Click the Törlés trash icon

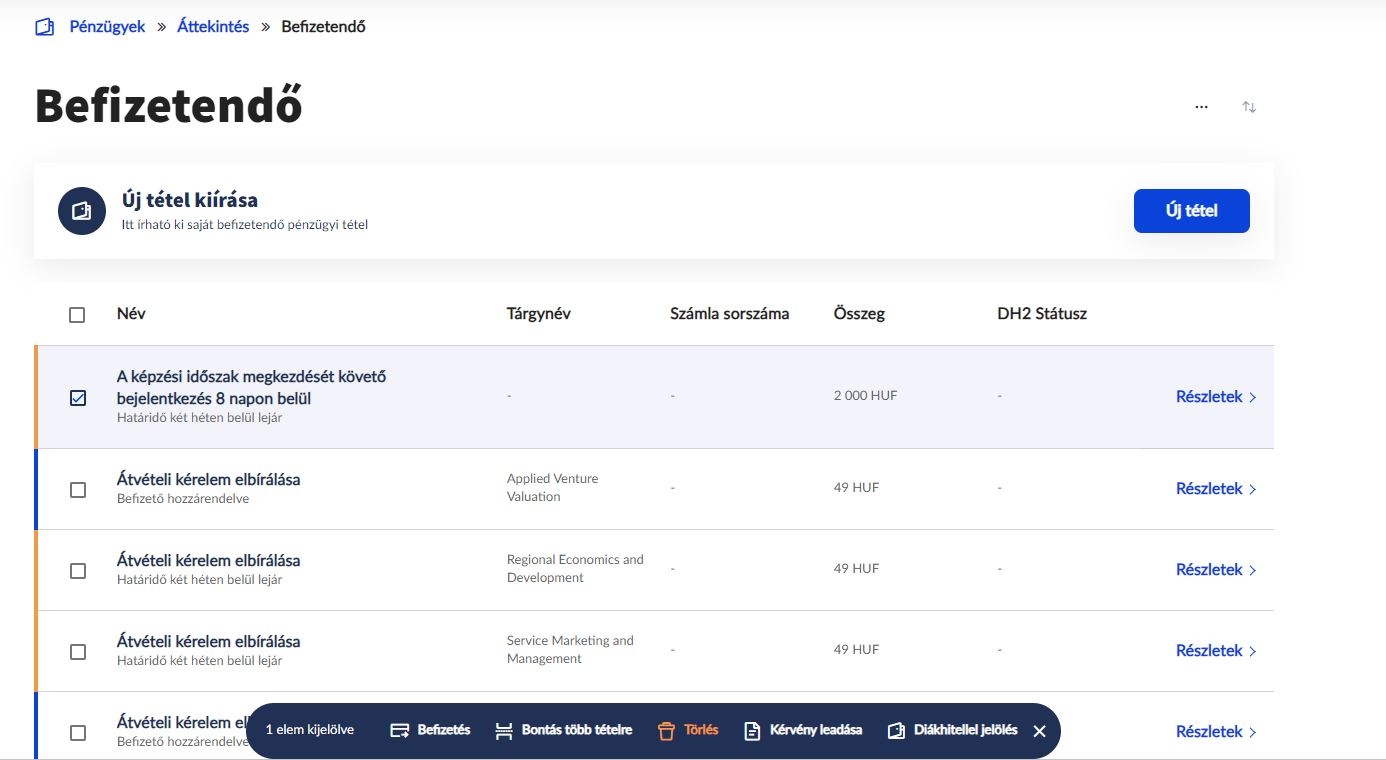point(666,731)
